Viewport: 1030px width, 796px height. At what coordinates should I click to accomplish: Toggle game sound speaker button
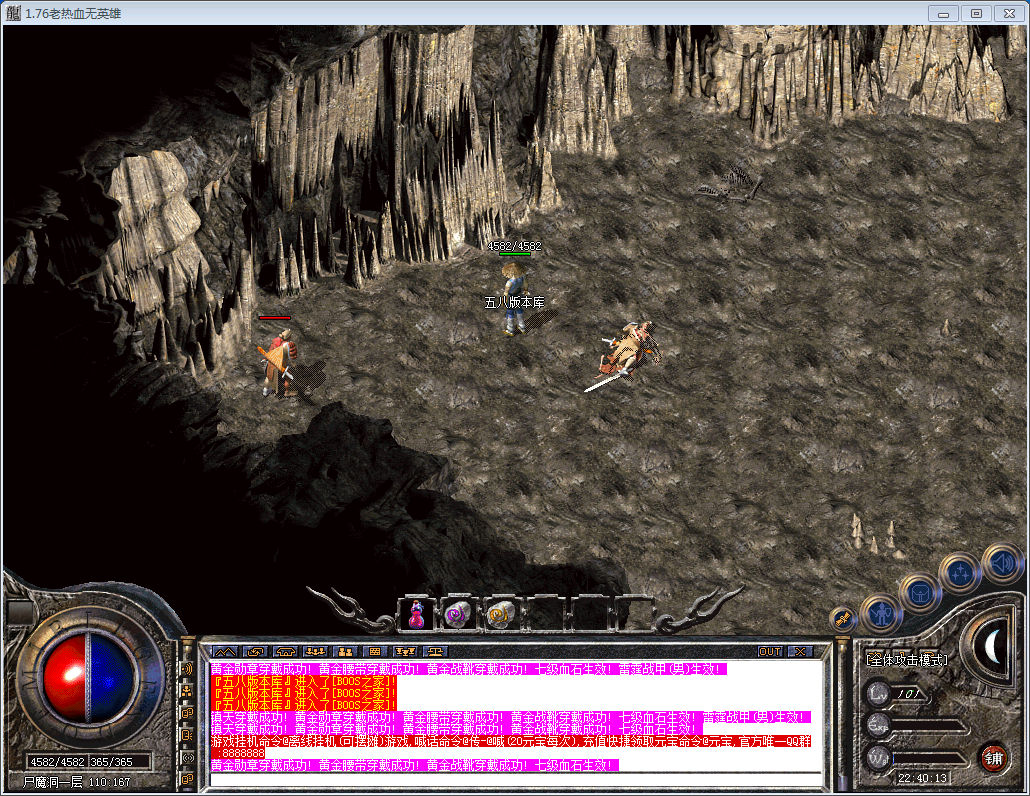1003,563
